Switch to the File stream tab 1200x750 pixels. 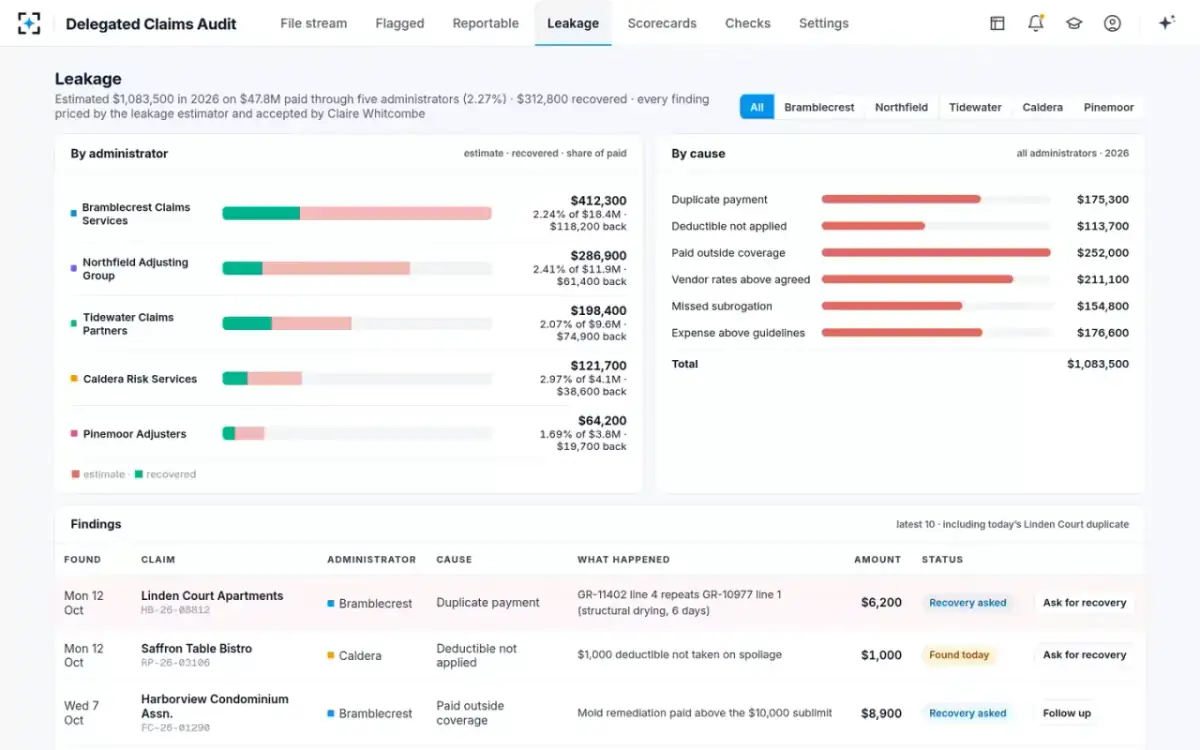pyautogui.click(x=314, y=23)
